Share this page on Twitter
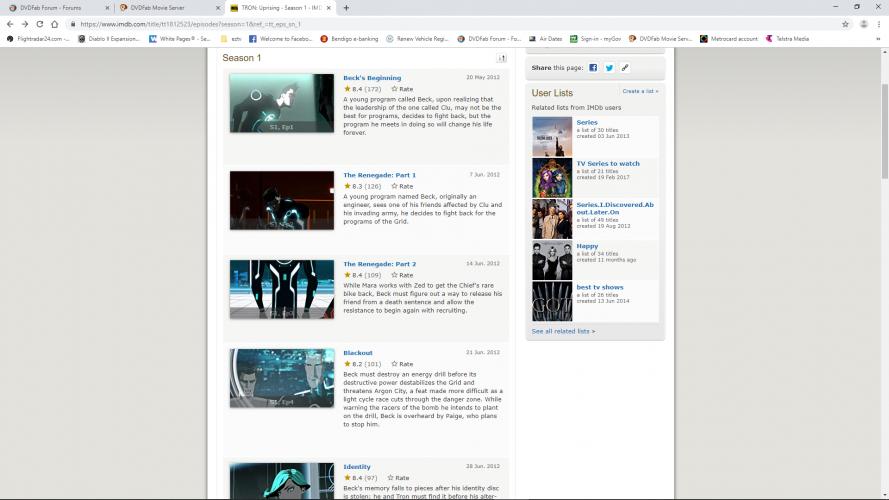This screenshot has height=500, width=889. (609, 68)
